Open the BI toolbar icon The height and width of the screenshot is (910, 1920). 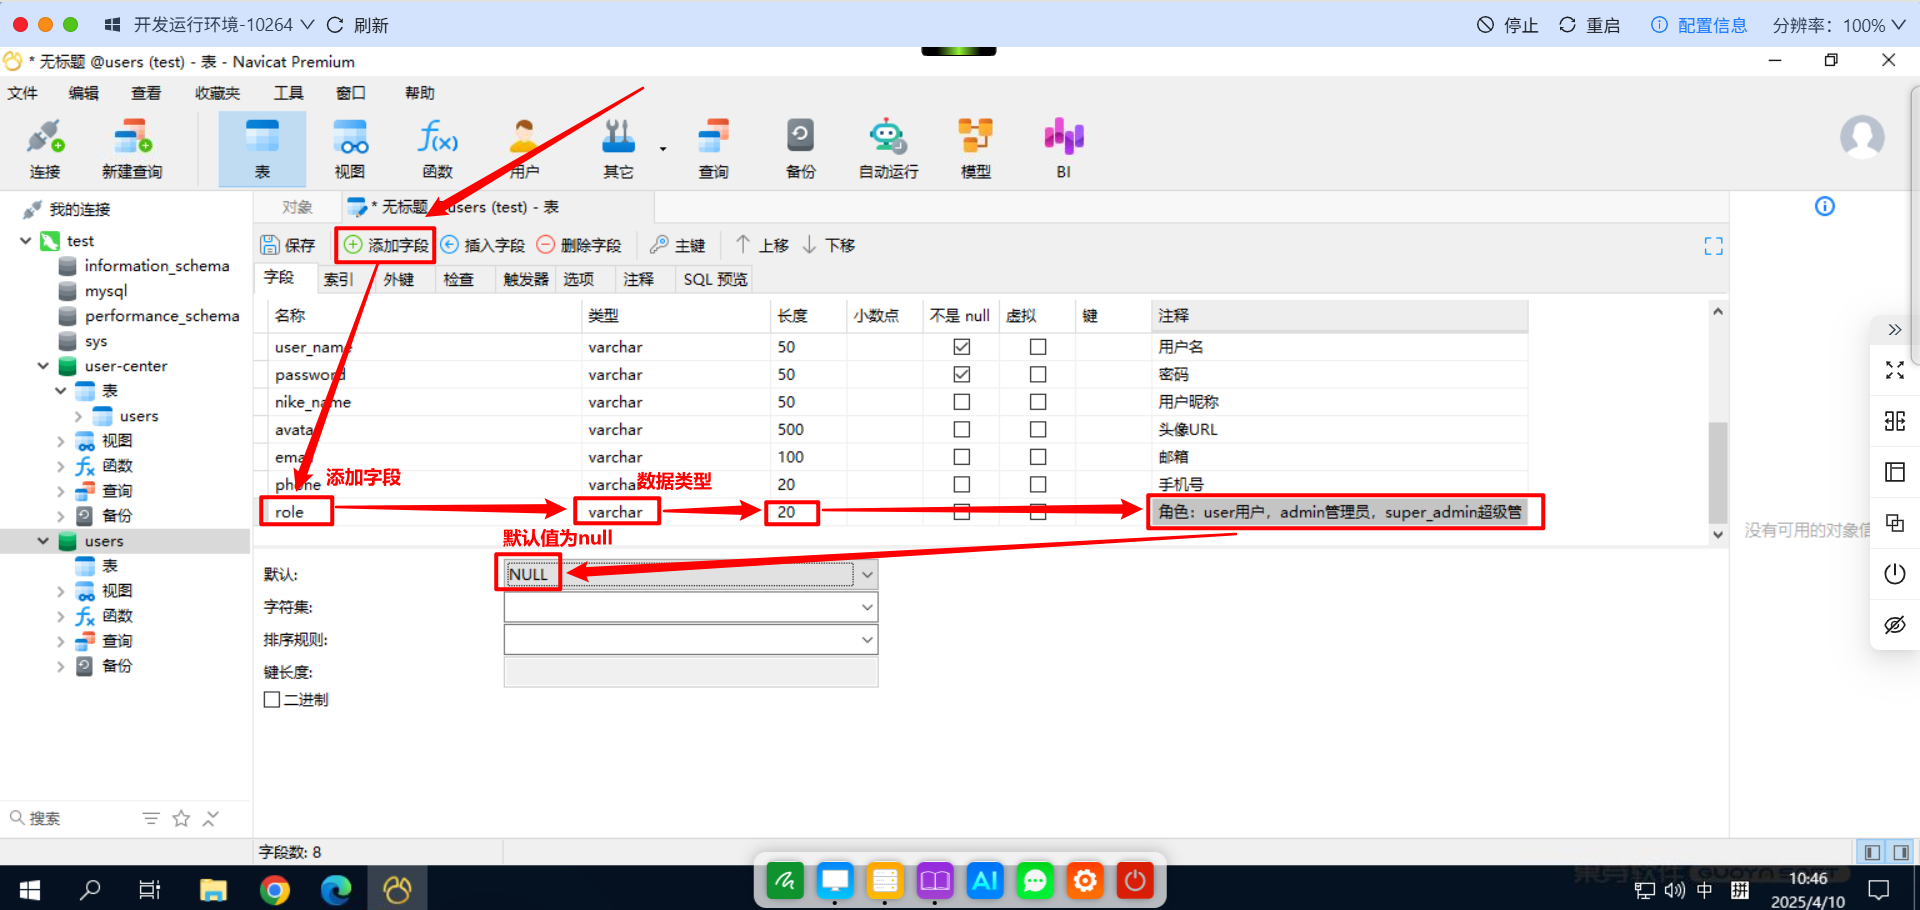tap(1064, 148)
